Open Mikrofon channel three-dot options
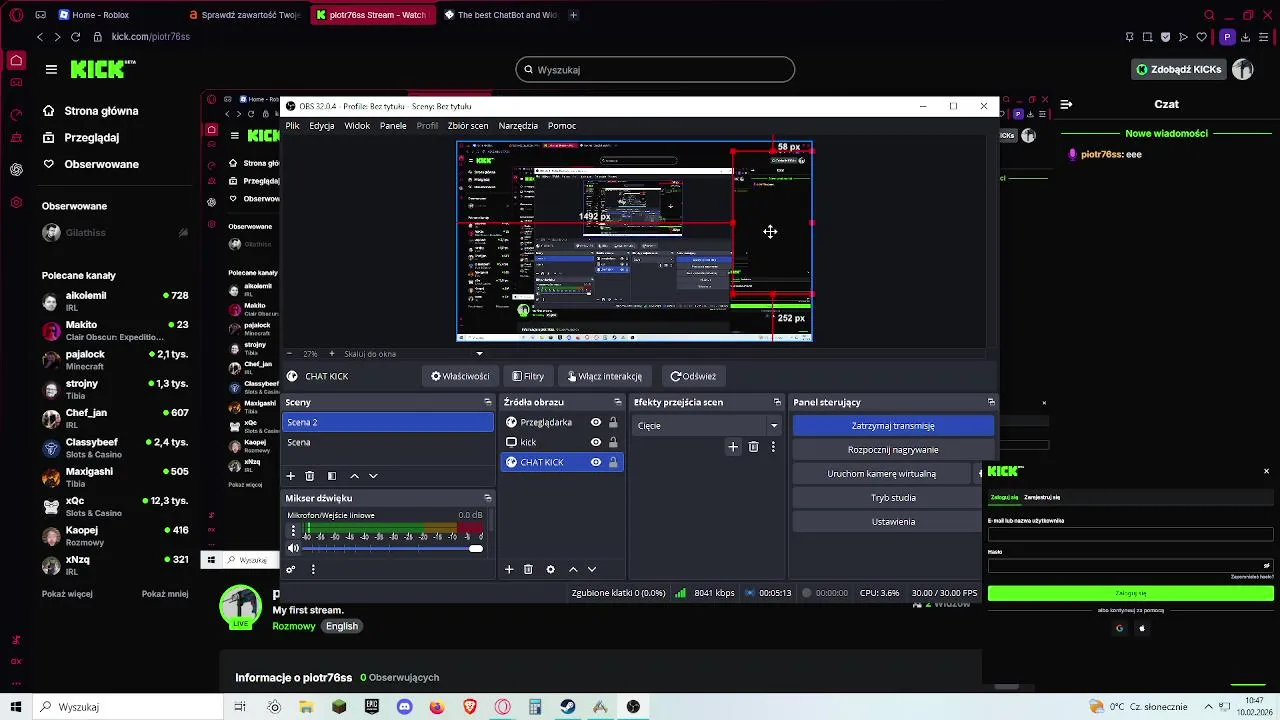 (x=293, y=531)
